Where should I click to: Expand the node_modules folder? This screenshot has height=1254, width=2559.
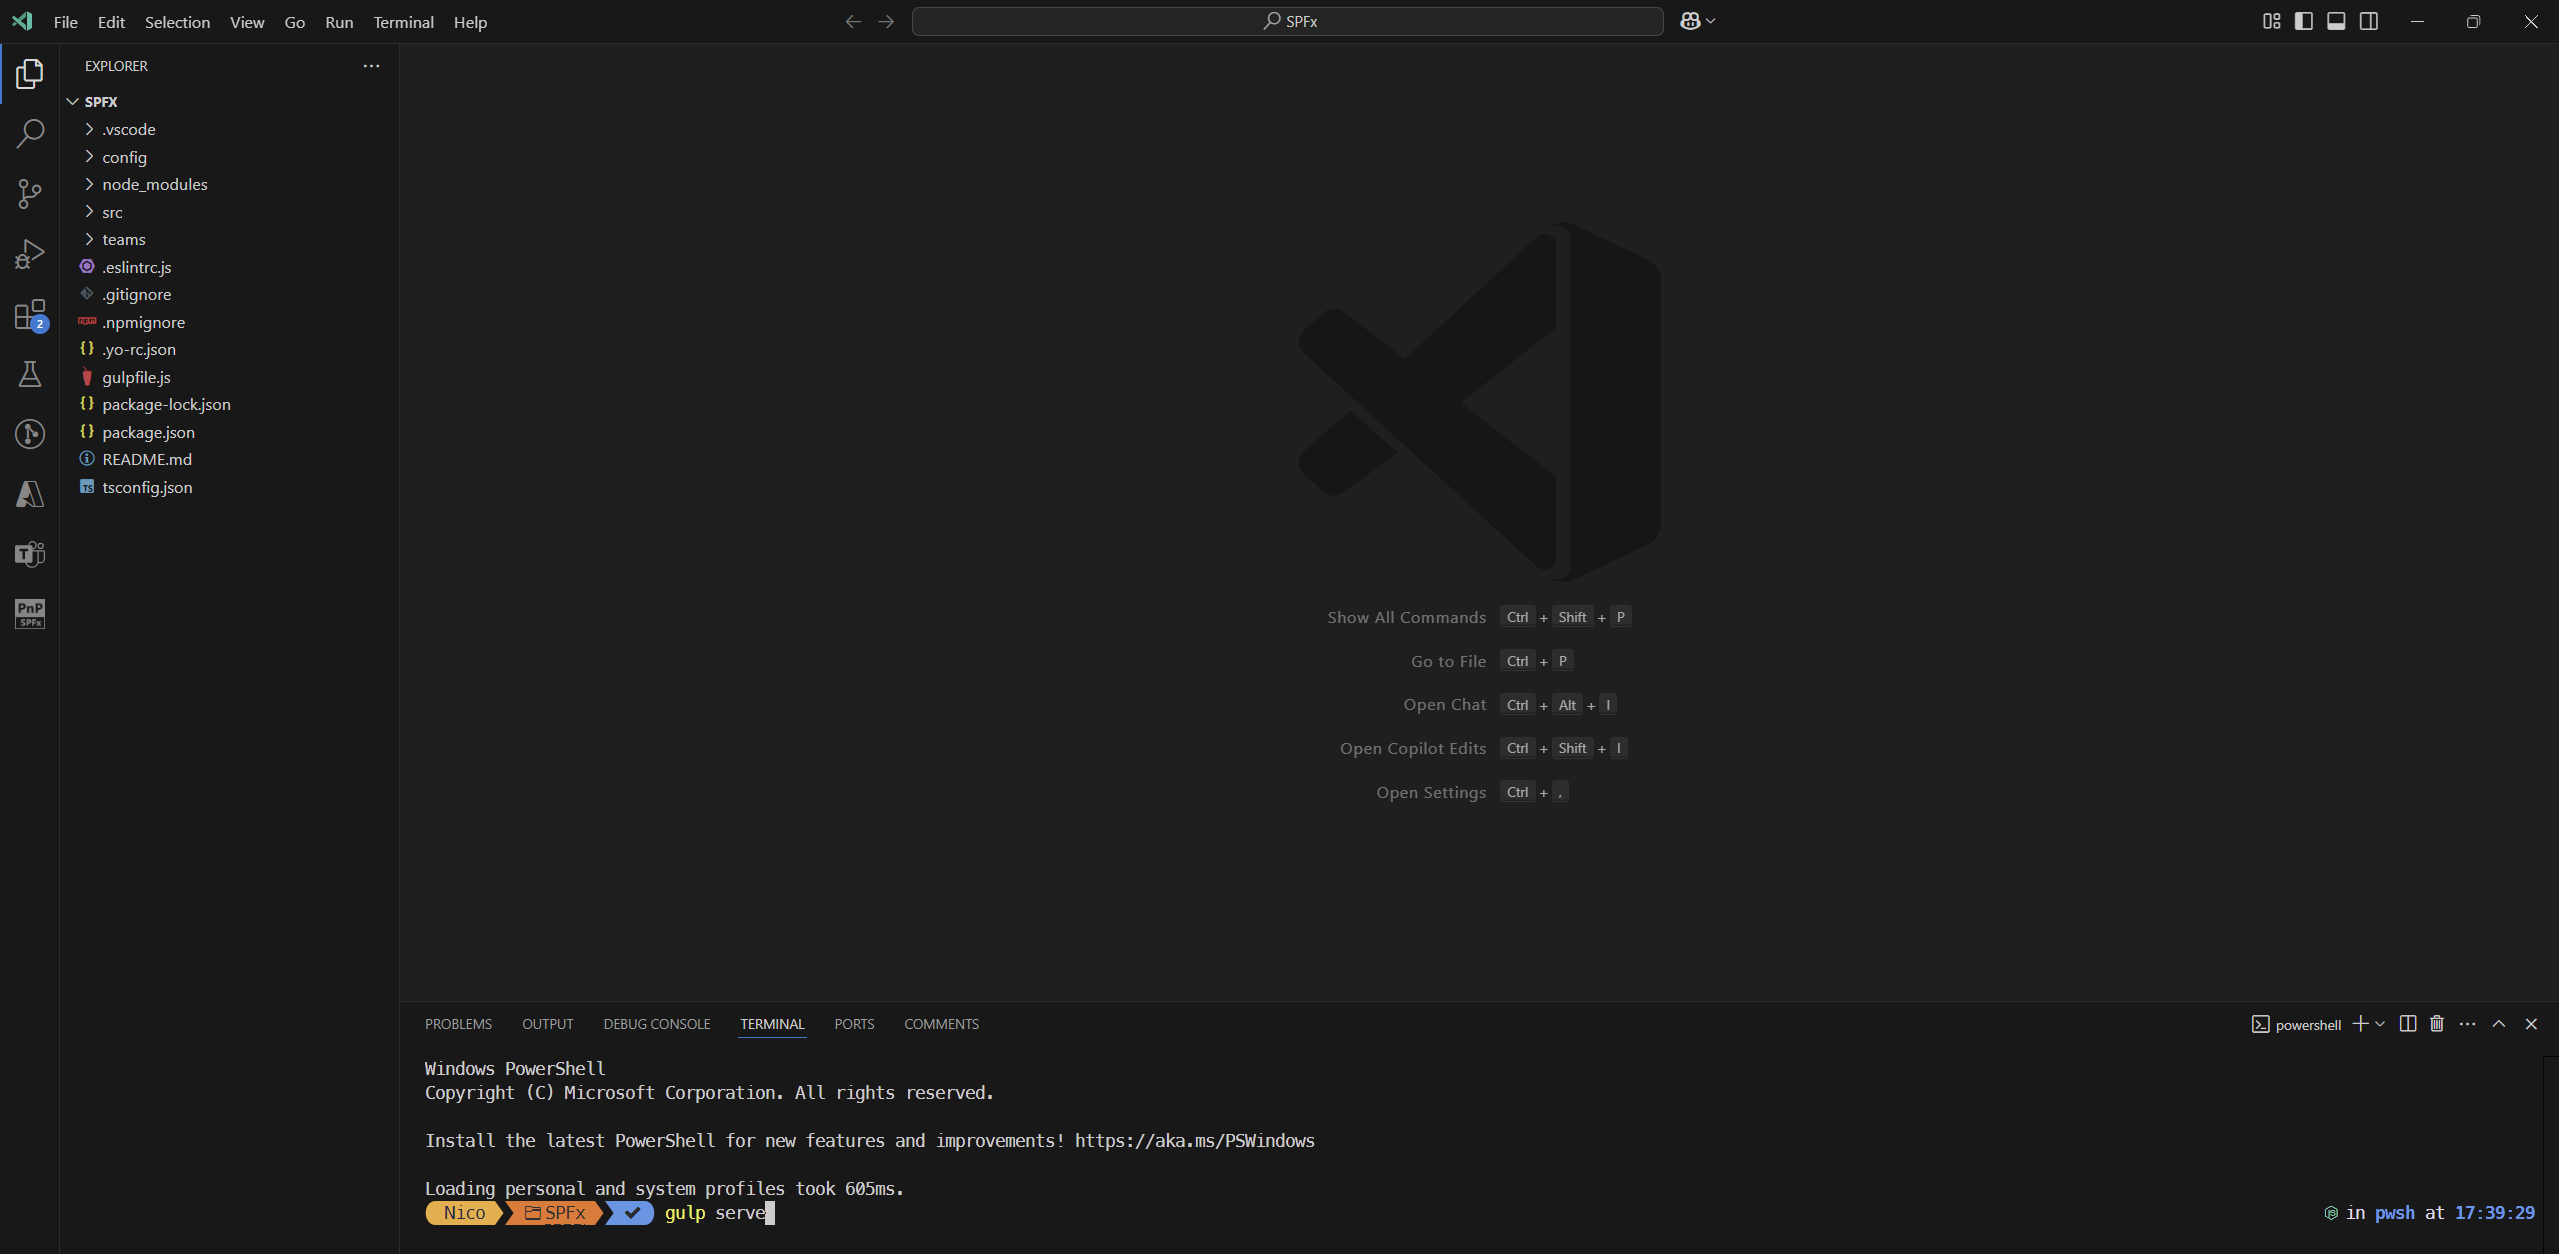[x=154, y=184]
